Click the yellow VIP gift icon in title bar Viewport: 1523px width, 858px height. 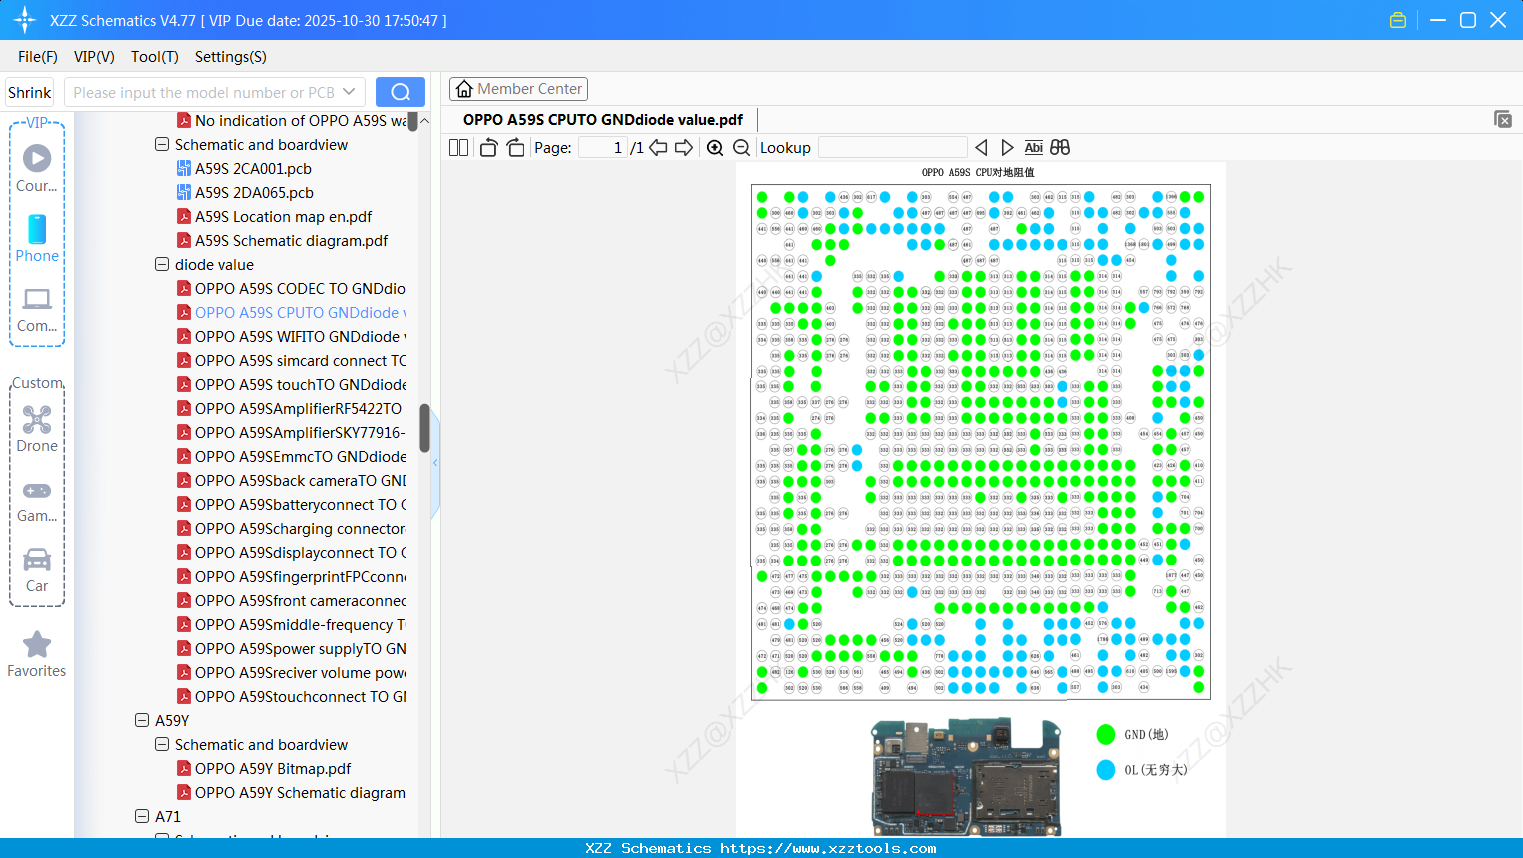pyautogui.click(x=1398, y=20)
